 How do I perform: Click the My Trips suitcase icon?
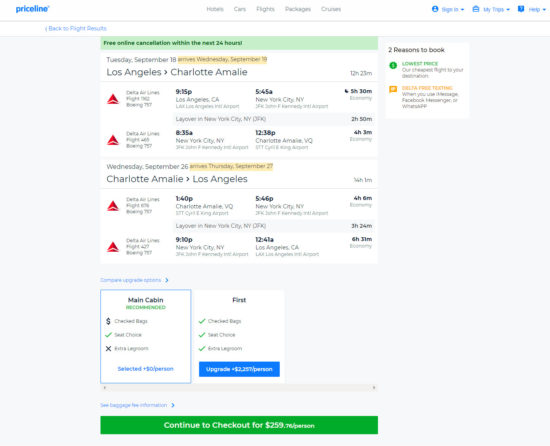tap(476, 9)
